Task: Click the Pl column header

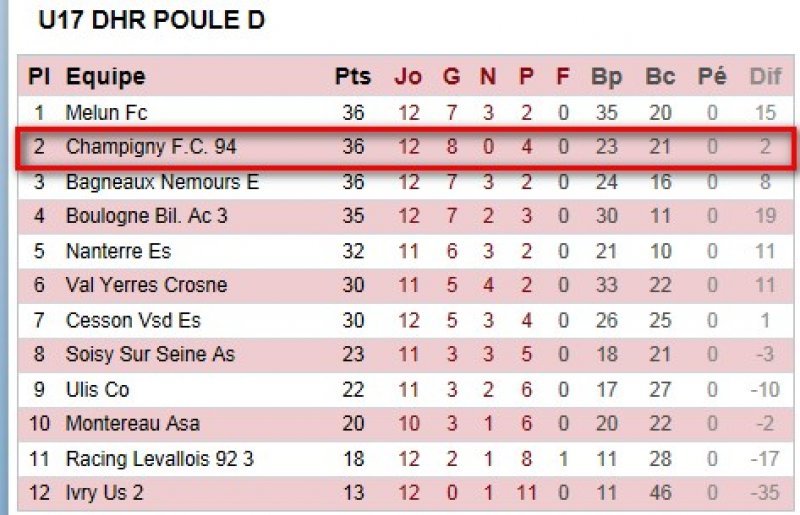Action: tap(39, 77)
